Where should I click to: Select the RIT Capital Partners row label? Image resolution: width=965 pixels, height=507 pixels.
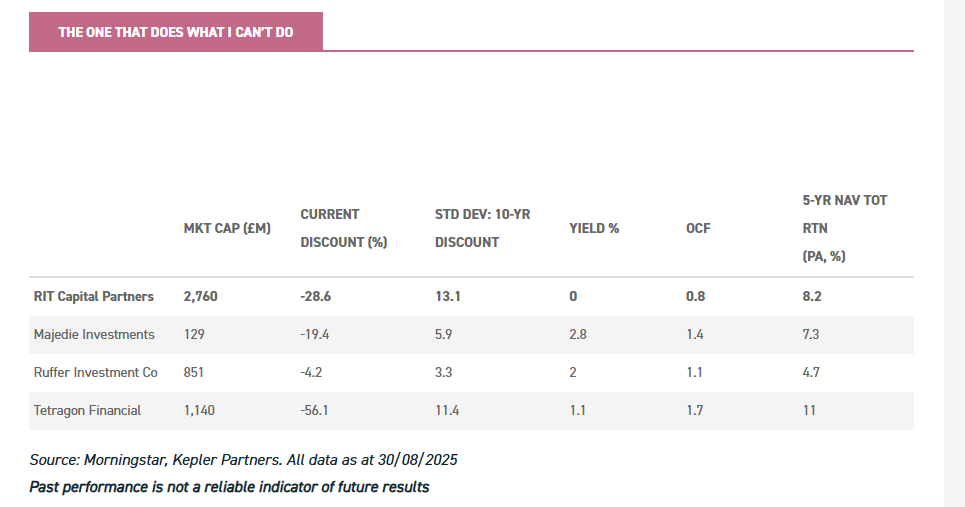point(94,296)
